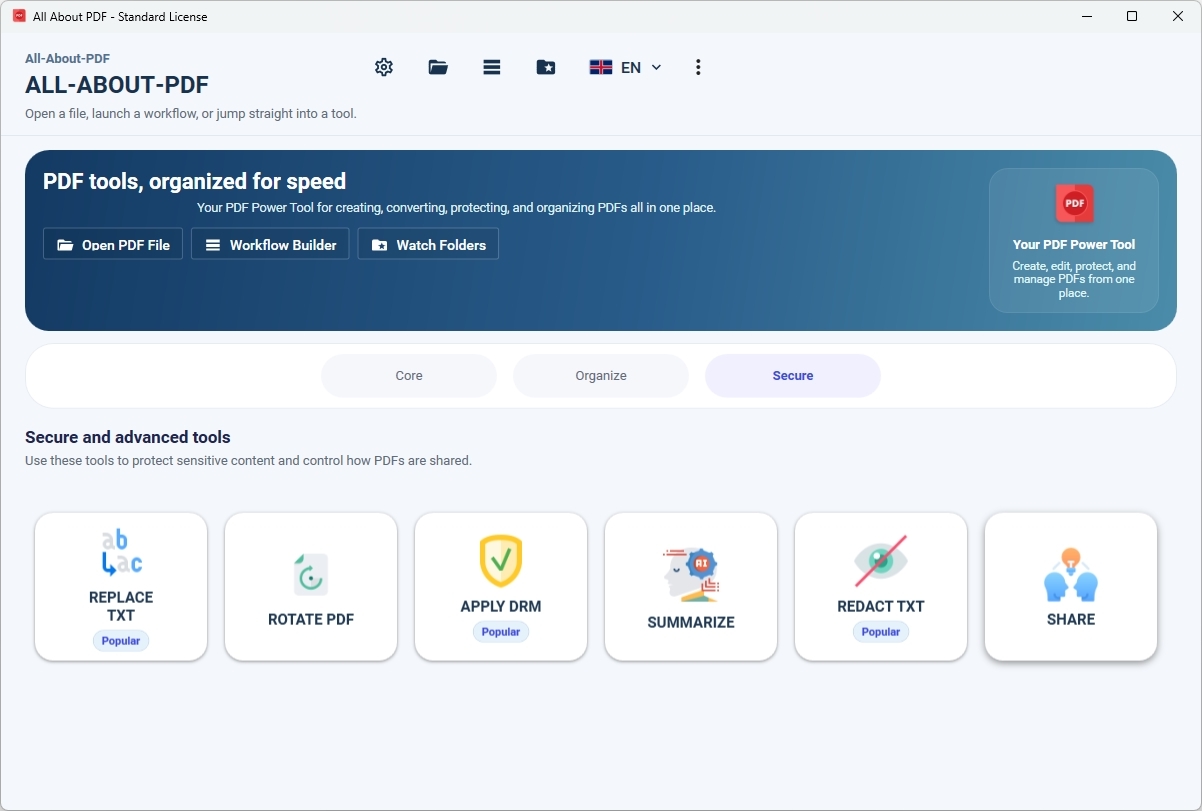Switch to the Core tab

[409, 376]
